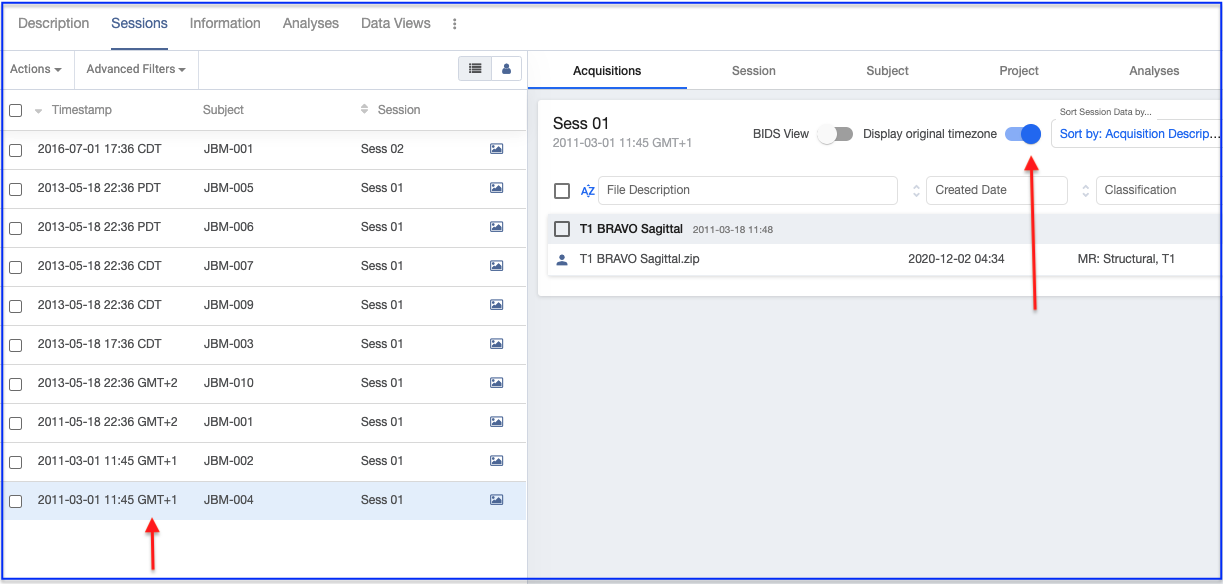Switch to list view icon
This screenshot has height=584, width=1223.
tap(474, 69)
